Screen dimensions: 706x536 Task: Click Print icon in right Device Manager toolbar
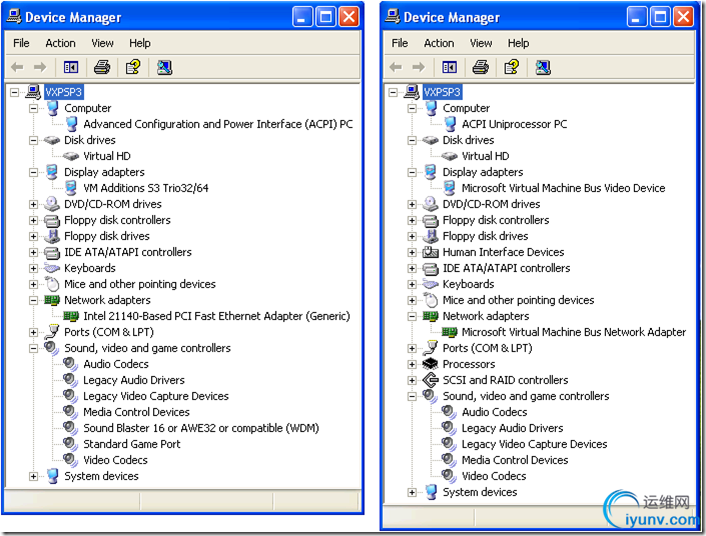pyautogui.click(x=480, y=68)
